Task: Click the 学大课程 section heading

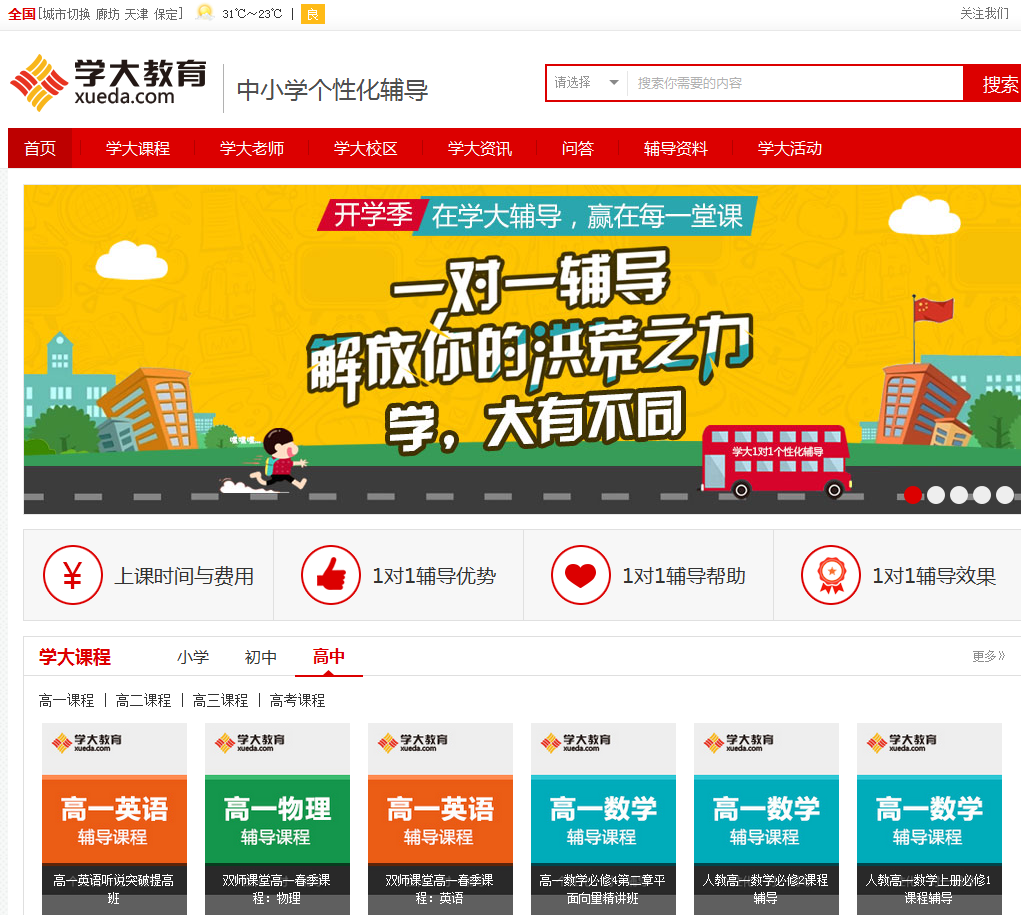Action: pos(75,656)
